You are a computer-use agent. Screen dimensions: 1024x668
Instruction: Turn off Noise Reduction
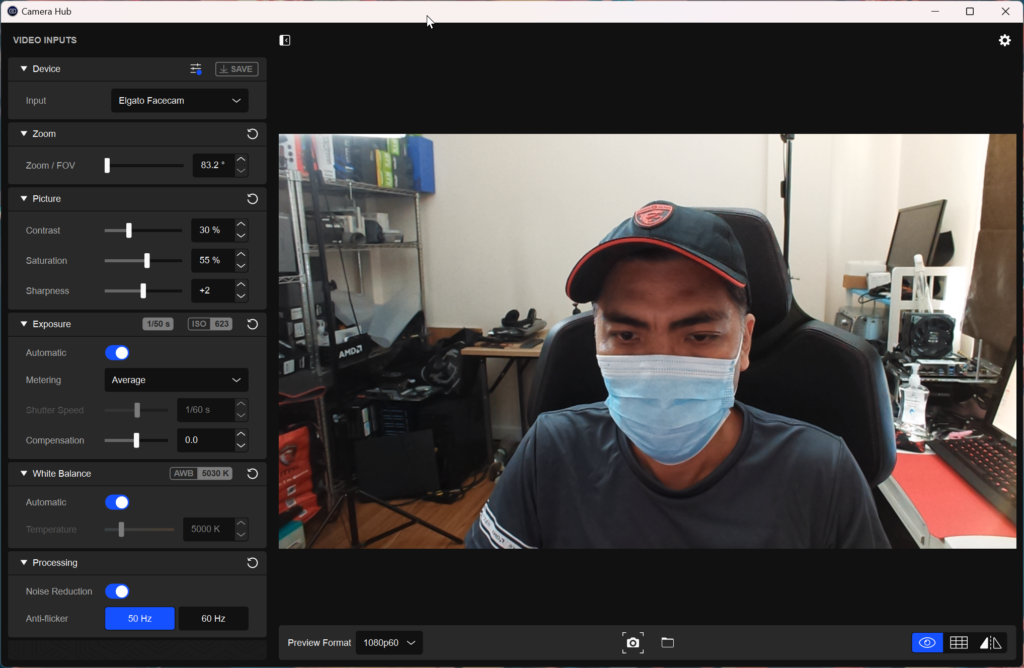point(117,592)
